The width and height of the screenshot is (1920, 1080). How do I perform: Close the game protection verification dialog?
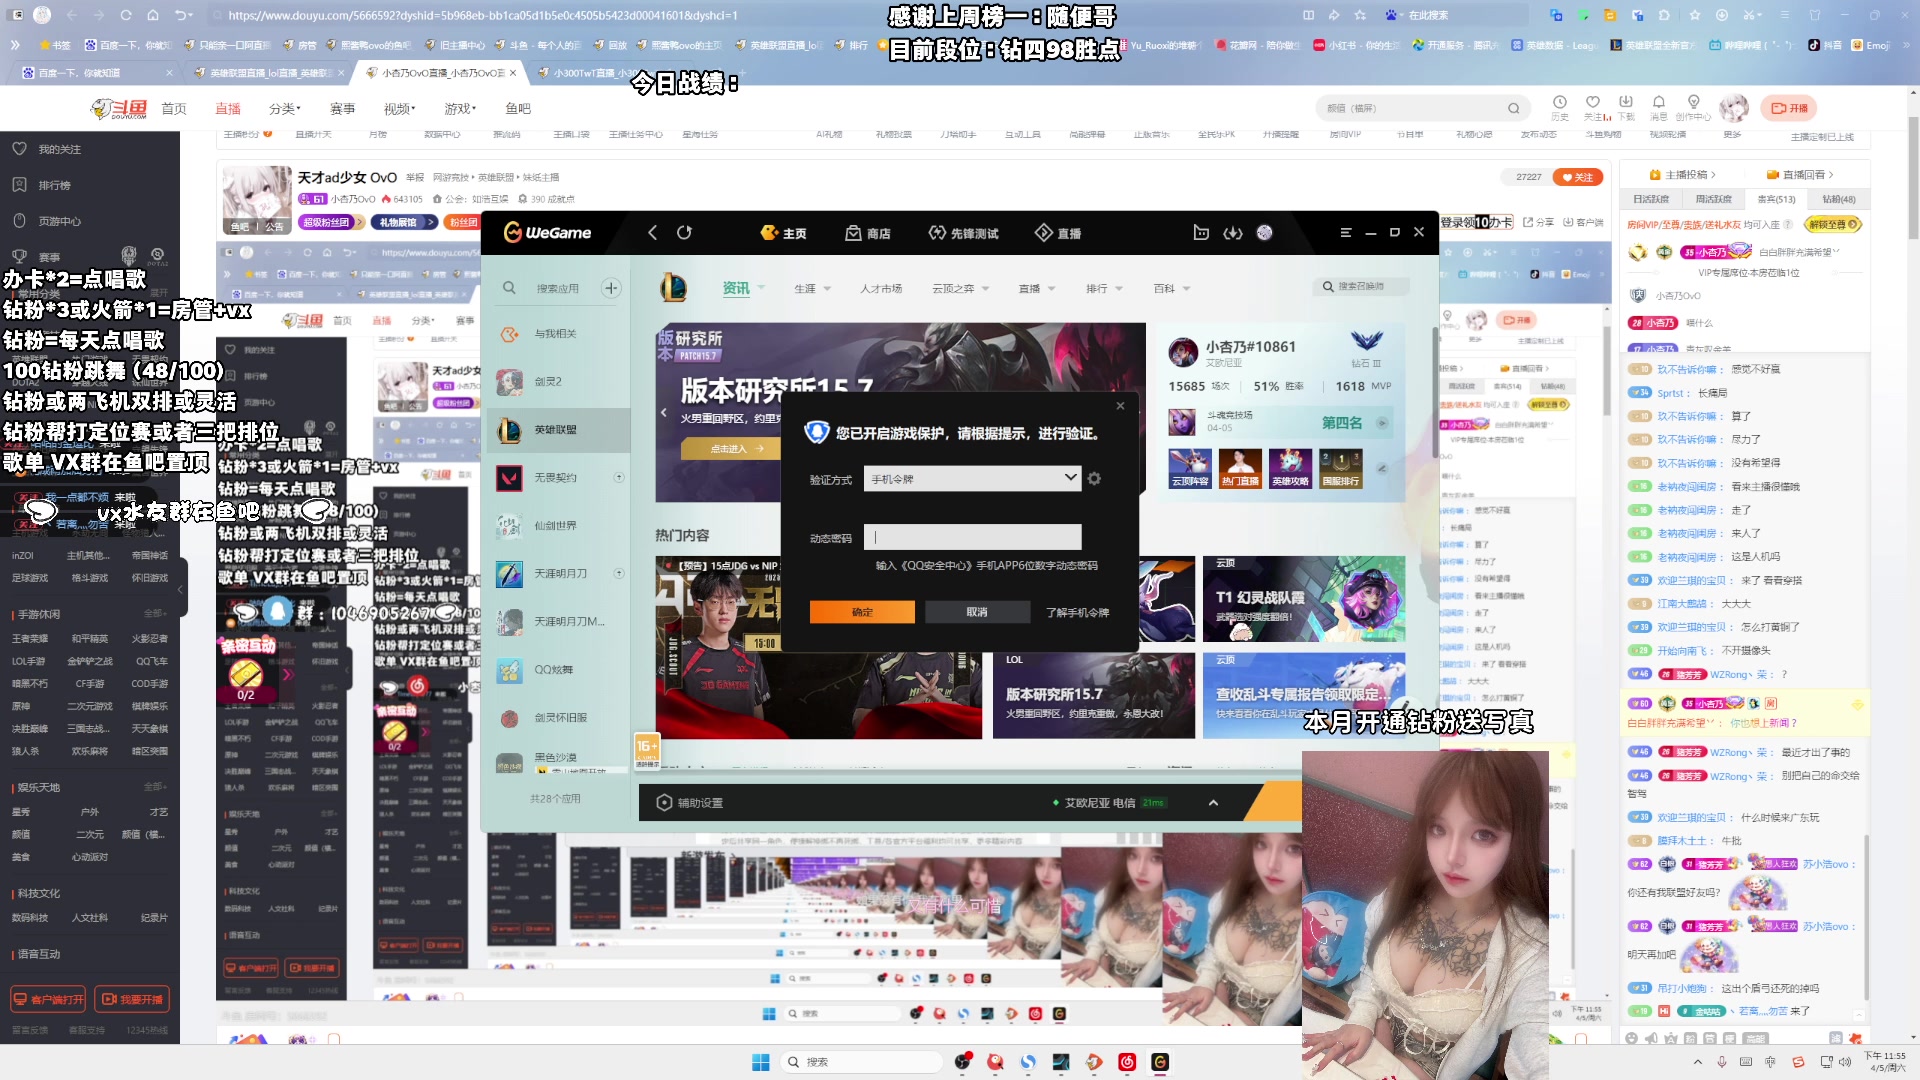(1120, 406)
